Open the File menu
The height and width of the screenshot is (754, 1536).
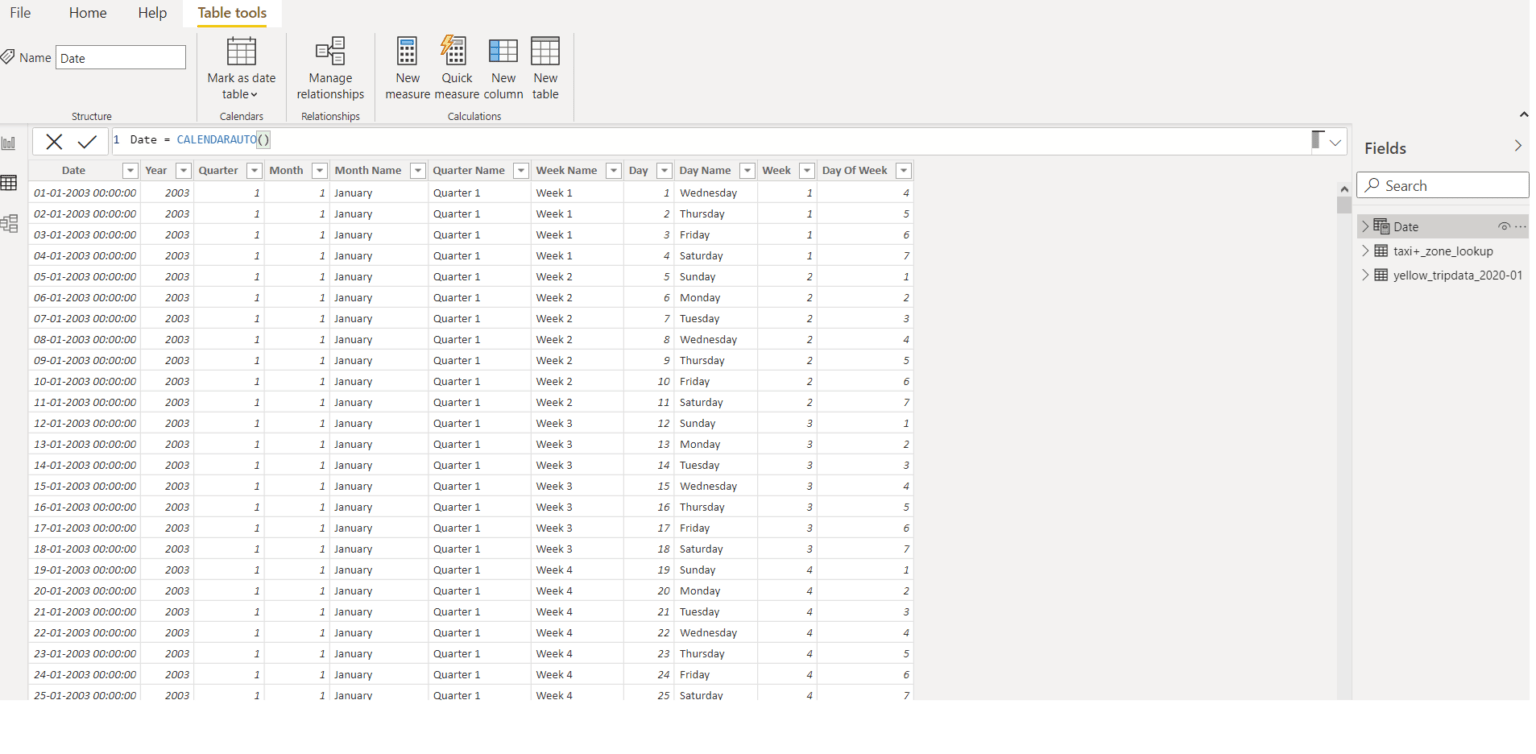(20, 13)
